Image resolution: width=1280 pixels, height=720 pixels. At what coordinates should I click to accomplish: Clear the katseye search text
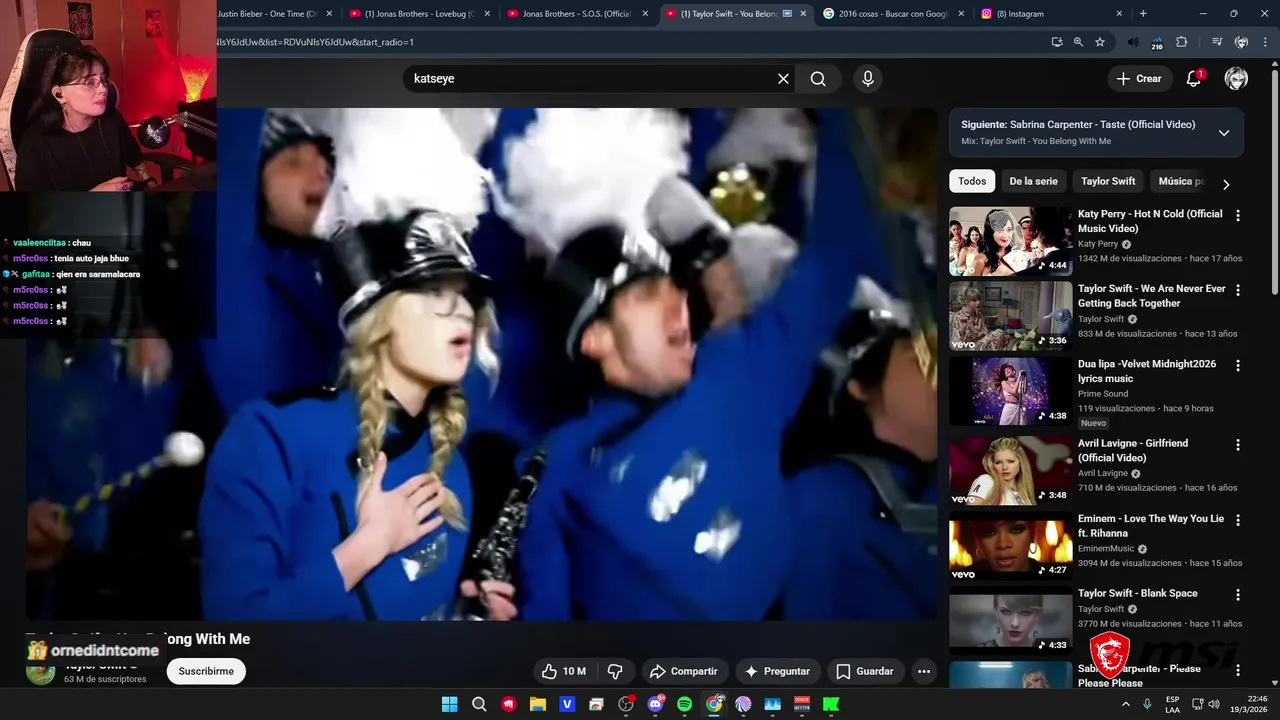[x=783, y=79]
